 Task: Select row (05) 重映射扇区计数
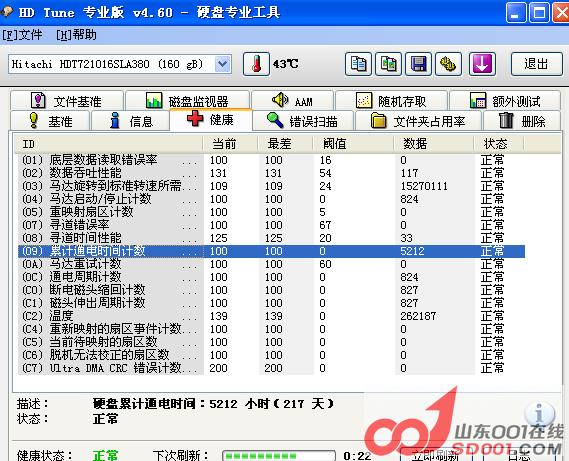click(x=271, y=212)
